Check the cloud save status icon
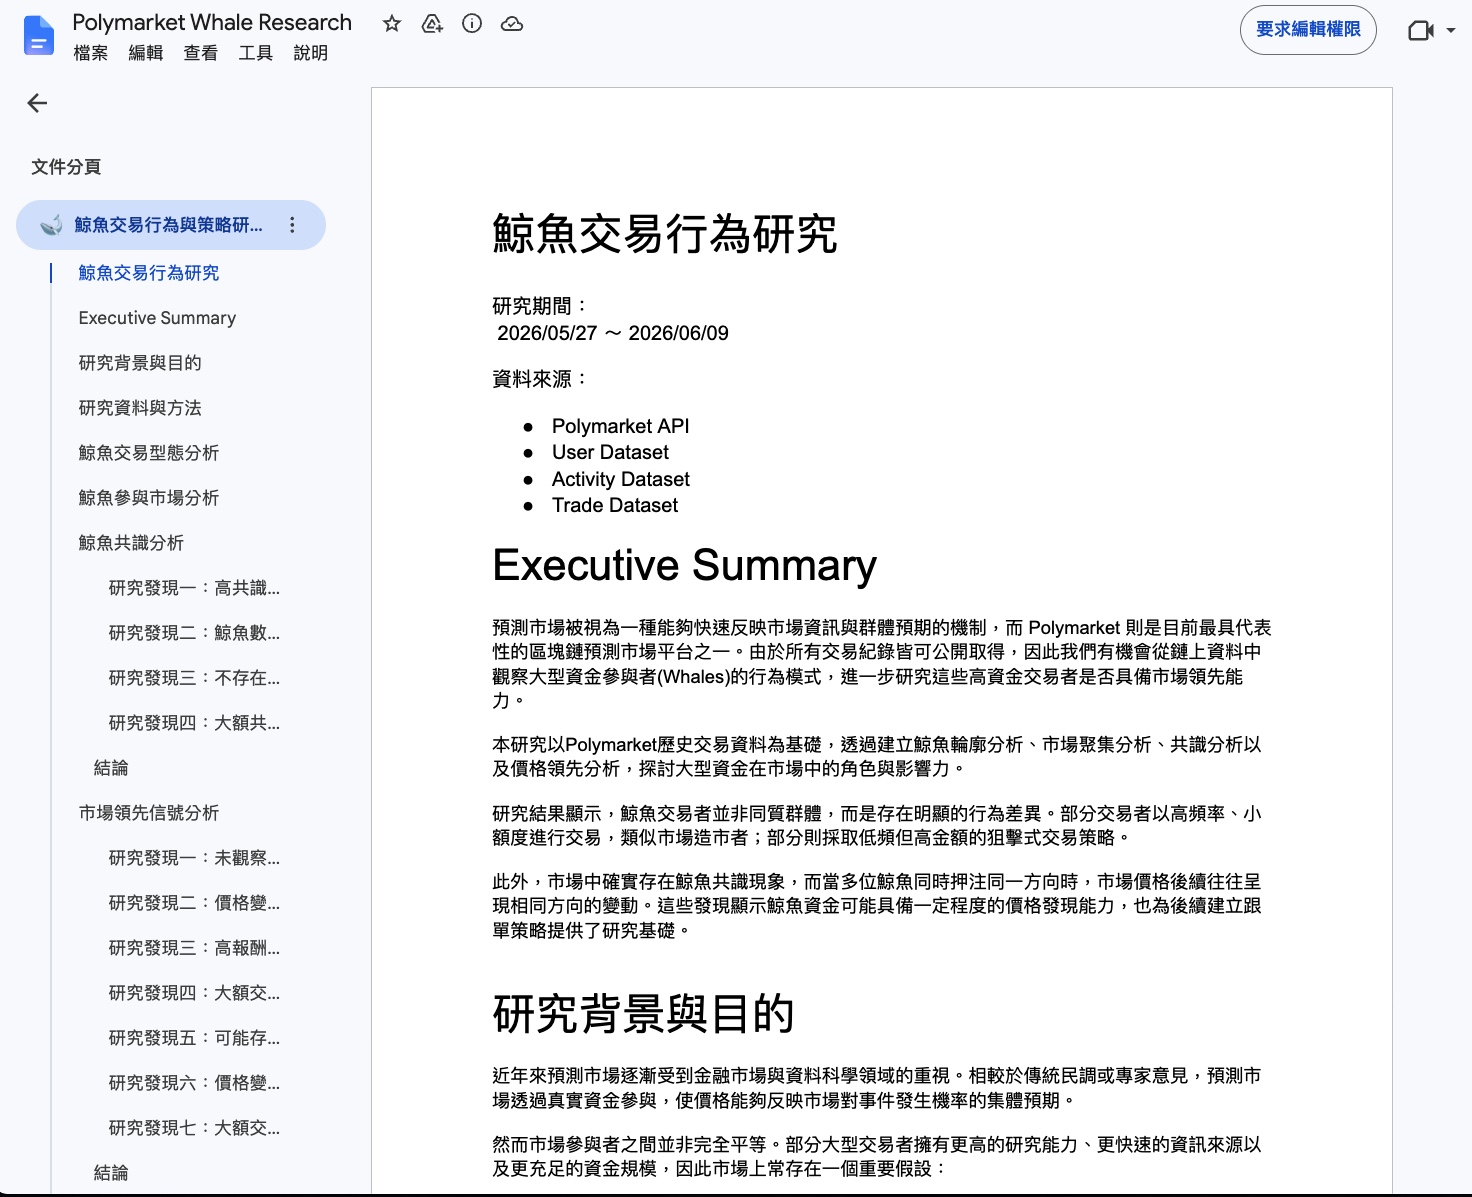1472x1197 pixels. pos(512,23)
